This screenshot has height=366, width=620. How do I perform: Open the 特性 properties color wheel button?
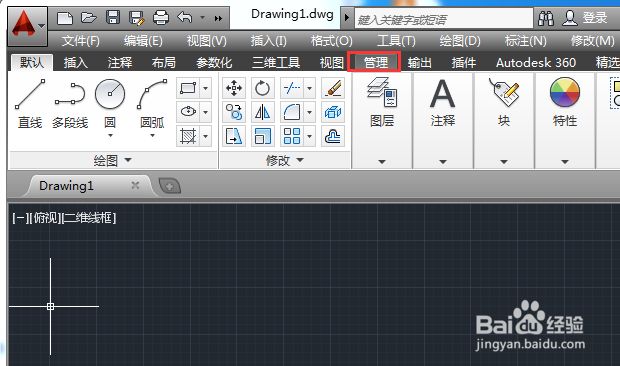point(565,103)
